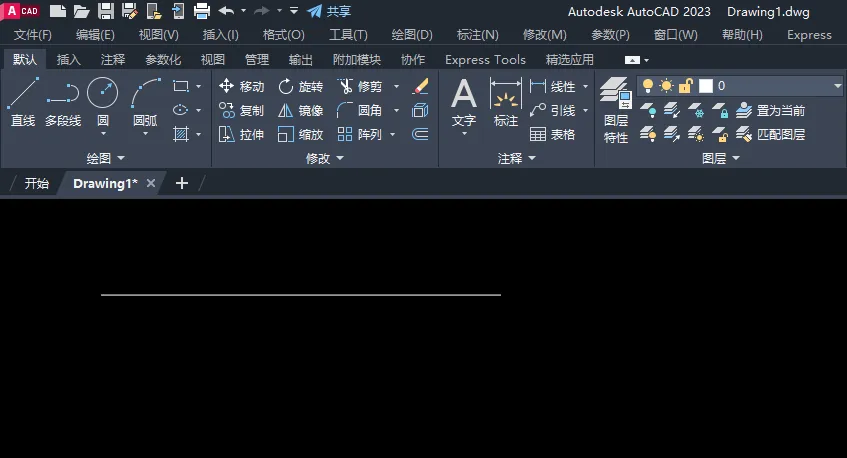Screen dimensions: 847x458
Task: Activate the Mirror (镜像) tool
Action: point(300,110)
